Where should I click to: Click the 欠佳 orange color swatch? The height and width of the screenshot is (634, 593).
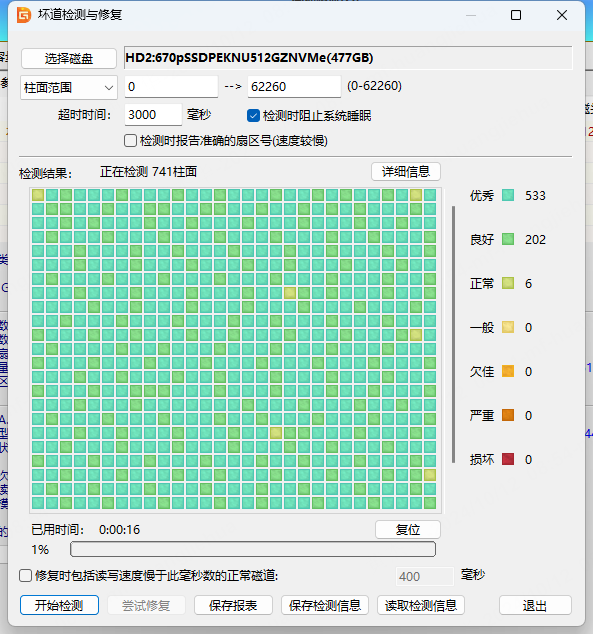tap(508, 371)
